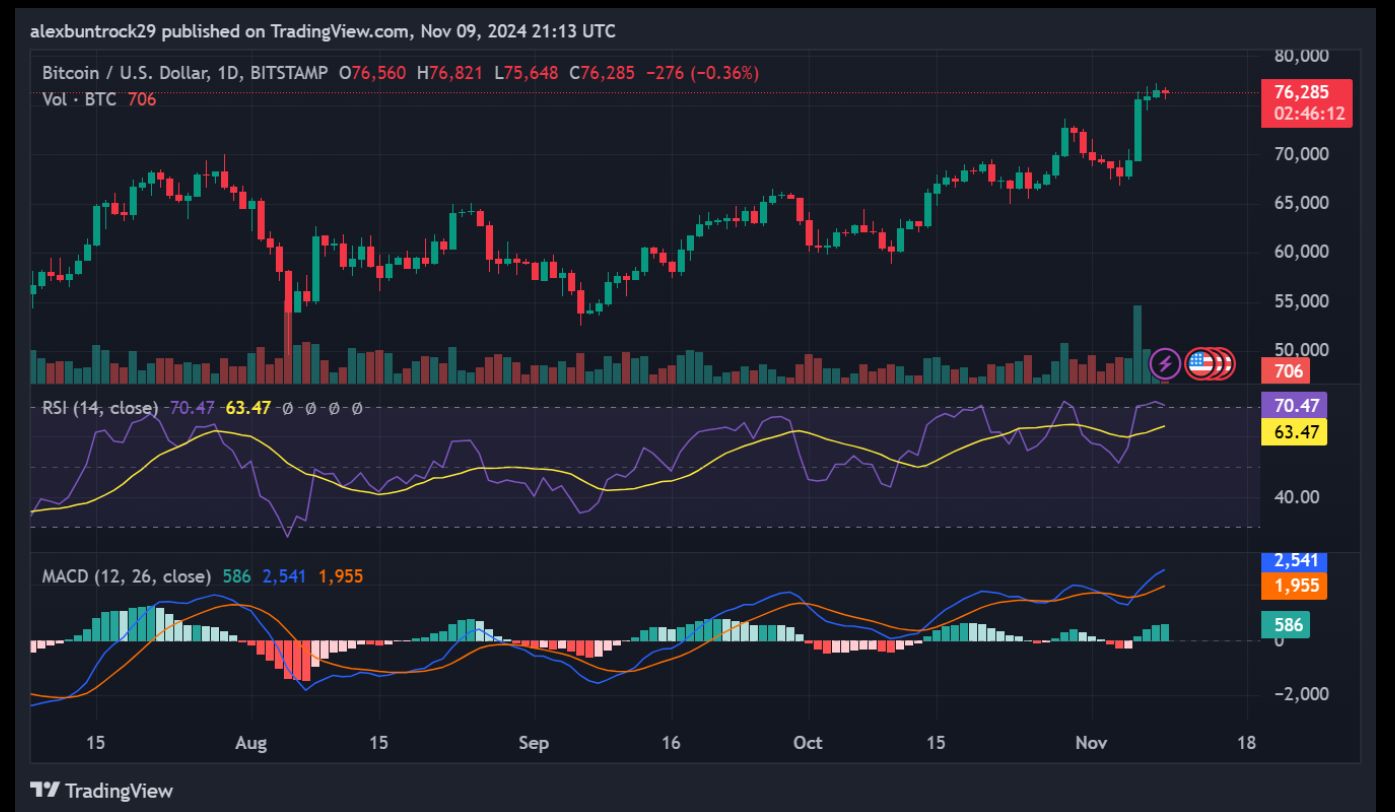Click the purple 70.47 RSI axis label
This screenshot has height=812, width=1395.
[1300, 407]
